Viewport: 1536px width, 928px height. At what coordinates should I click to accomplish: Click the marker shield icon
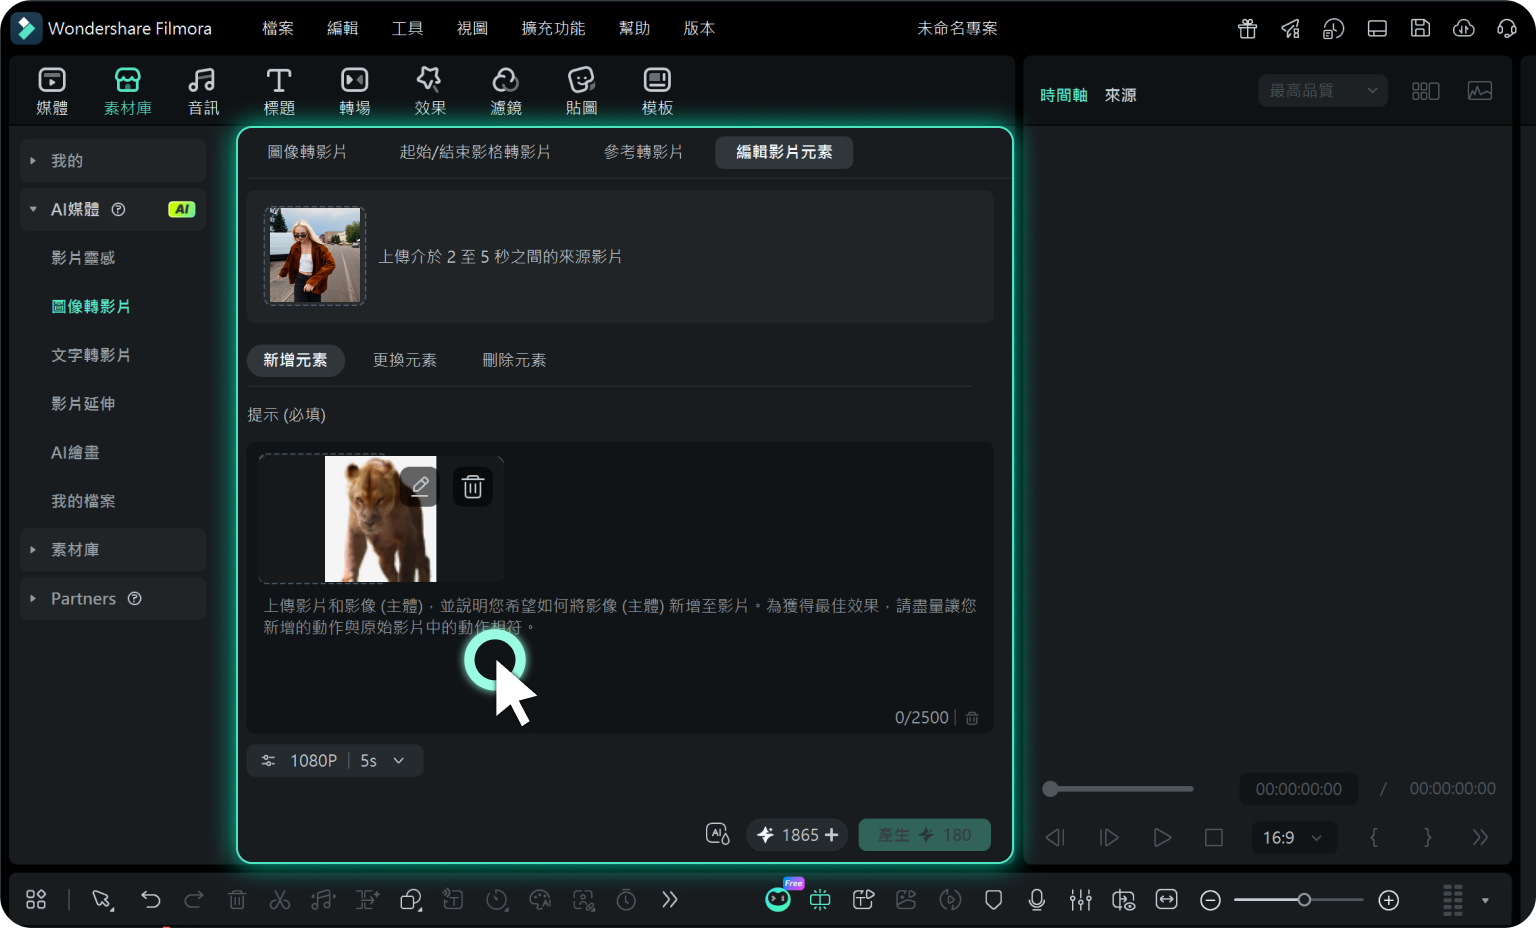993,900
